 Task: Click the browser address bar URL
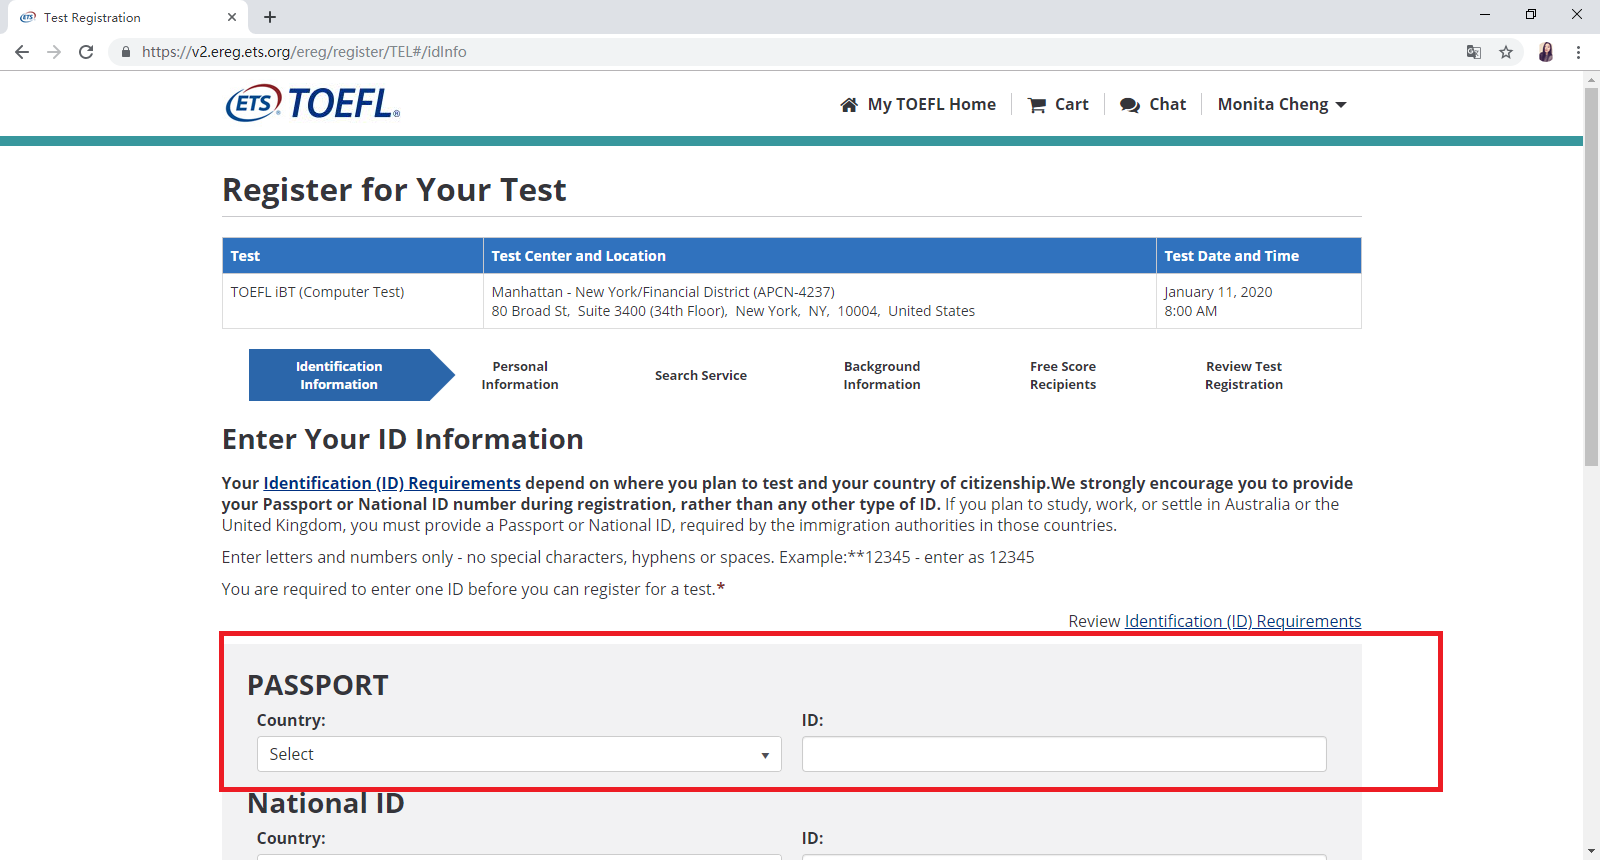point(304,52)
